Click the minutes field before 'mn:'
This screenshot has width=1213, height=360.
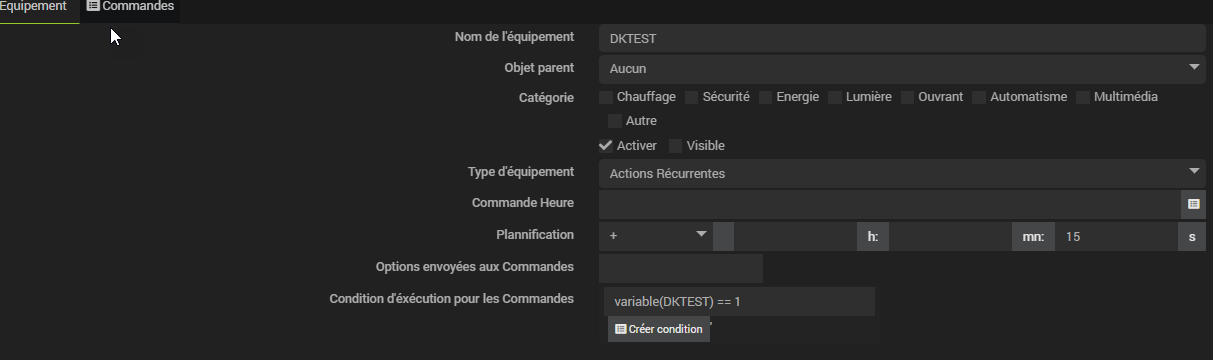point(950,237)
